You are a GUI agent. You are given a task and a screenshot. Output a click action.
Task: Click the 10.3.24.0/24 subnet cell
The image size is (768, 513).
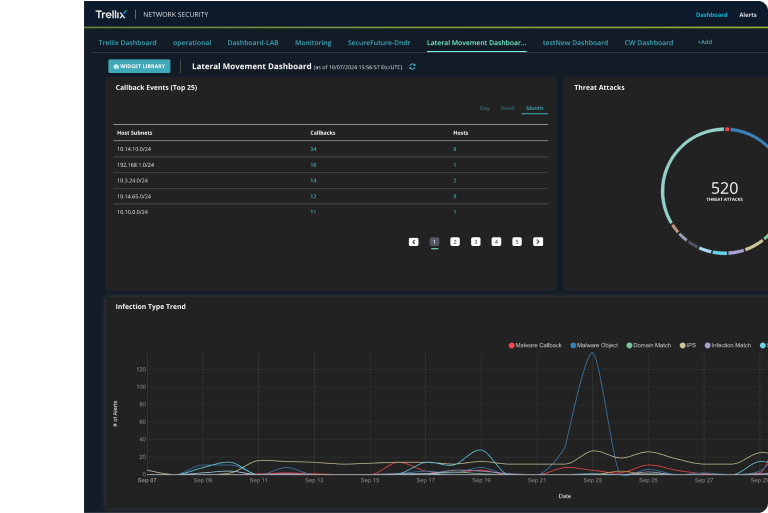tap(132, 181)
